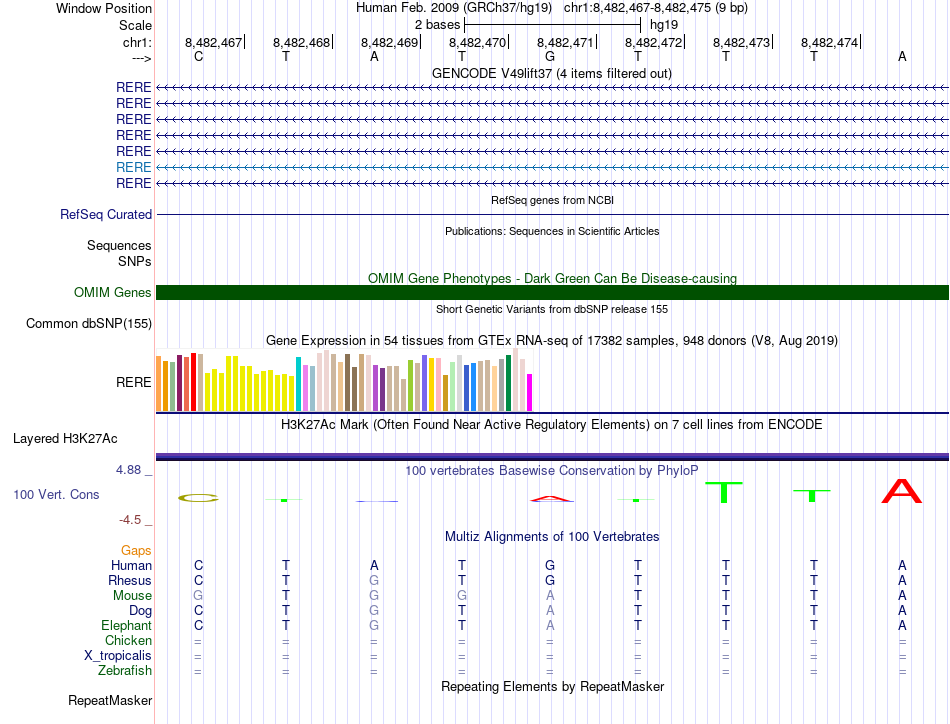Viewport: 950px width, 724px height.
Task: Click the tallest green T conservation letter
Action: pyautogui.click(x=724, y=492)
